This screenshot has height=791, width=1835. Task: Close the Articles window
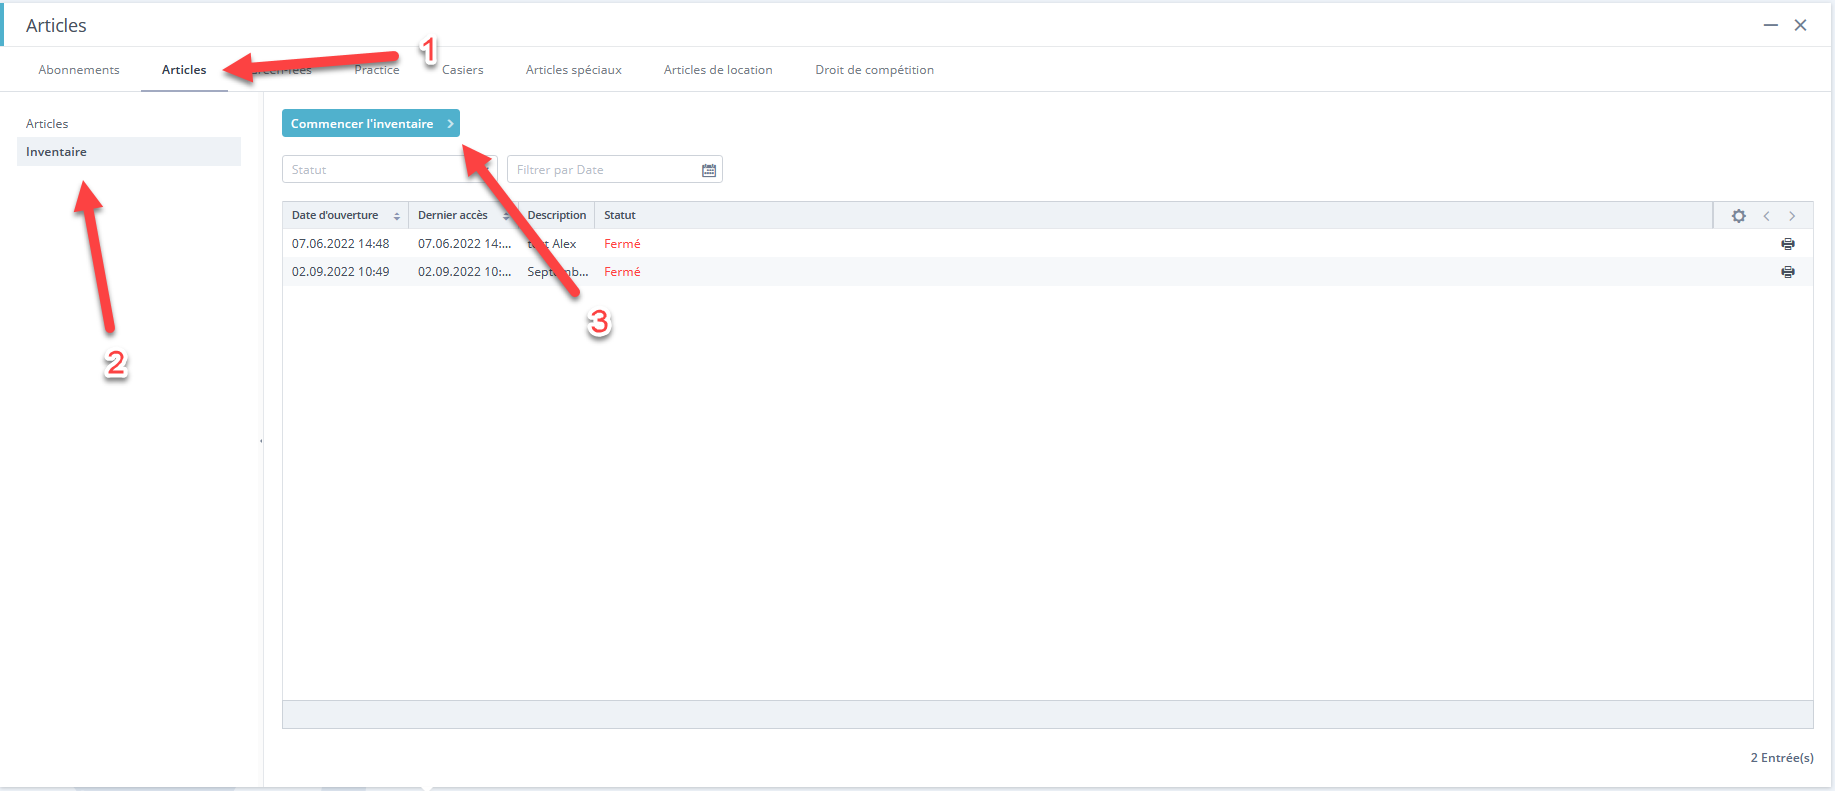pos(1800,25)
